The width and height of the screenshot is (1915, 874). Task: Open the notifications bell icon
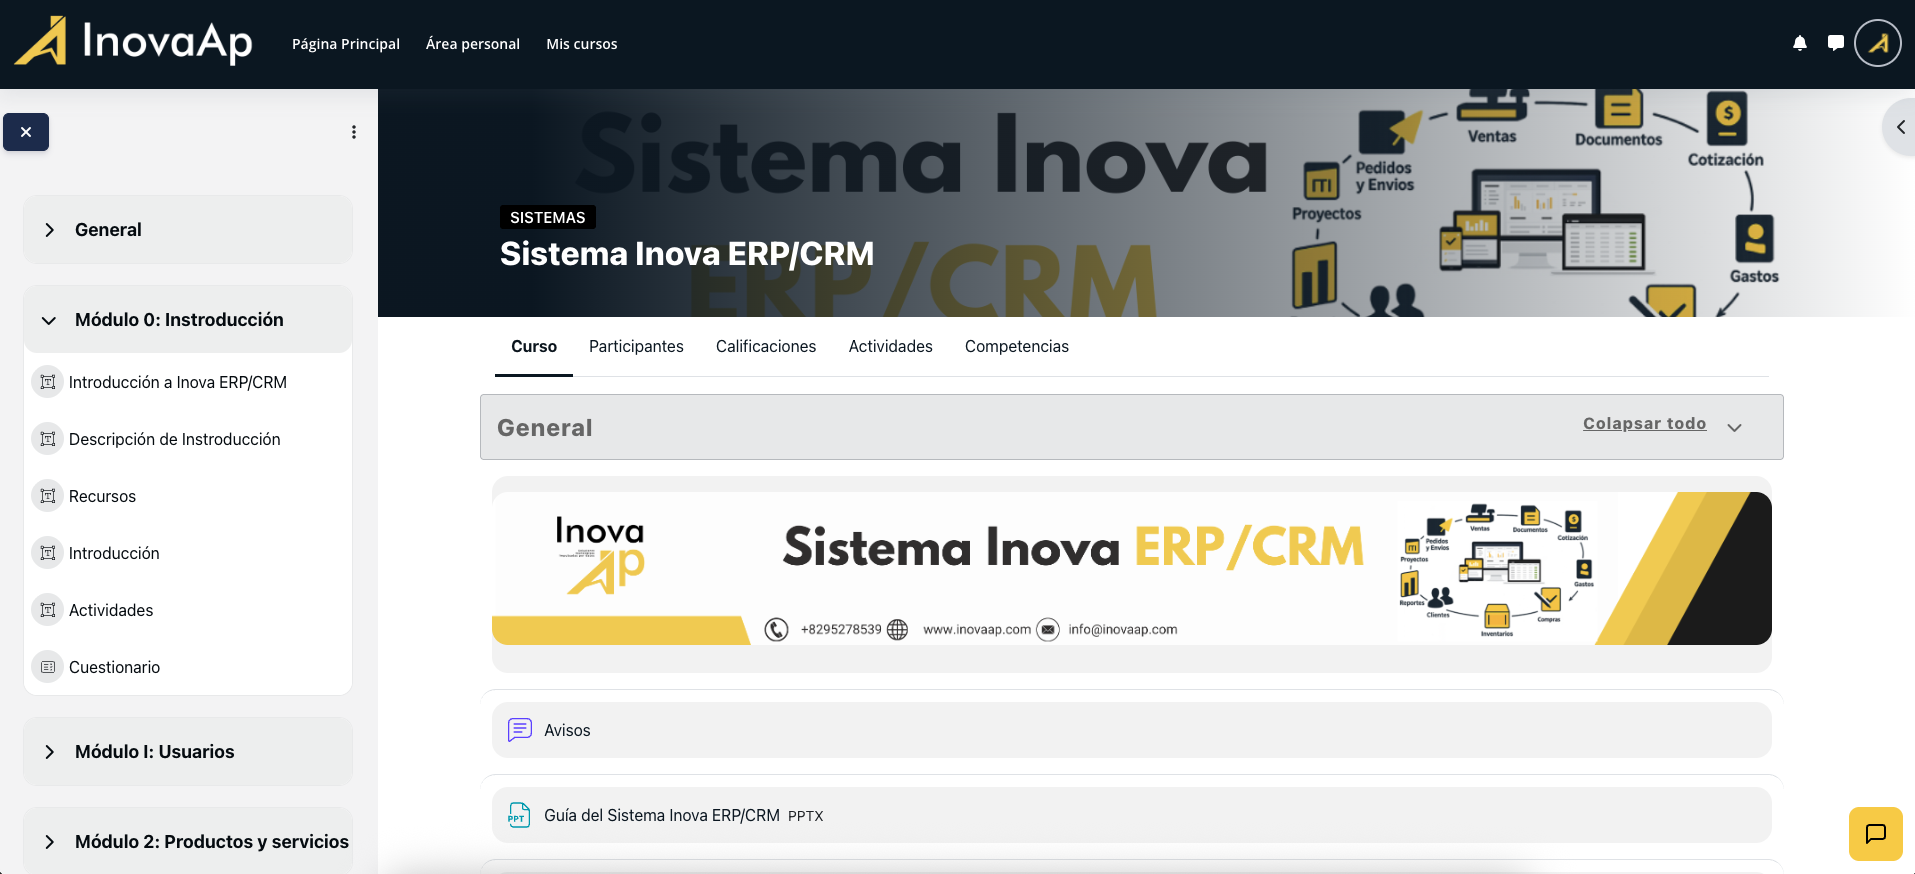pos(1799,43)
